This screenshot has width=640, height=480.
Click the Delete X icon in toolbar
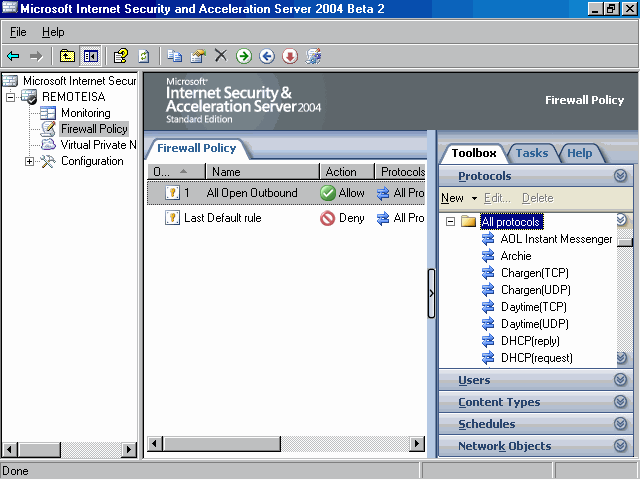coord(221,56)
